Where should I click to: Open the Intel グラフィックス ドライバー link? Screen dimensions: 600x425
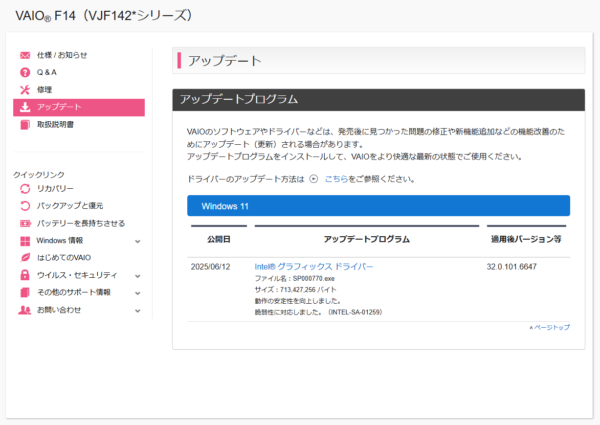313,267
